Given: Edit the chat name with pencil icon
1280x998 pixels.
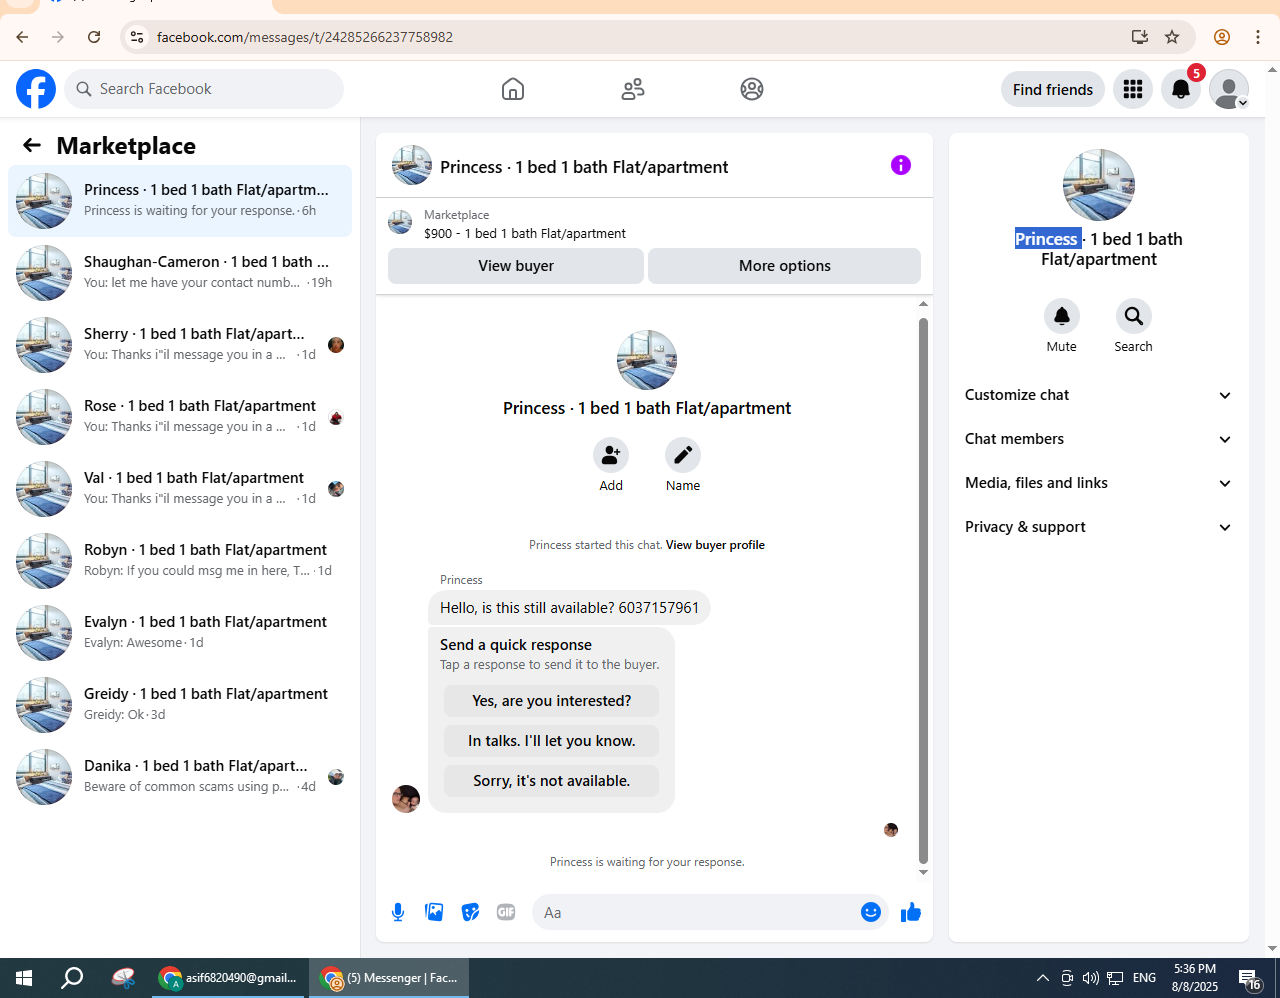Looking at the screenshot, I should coord(683,455).
